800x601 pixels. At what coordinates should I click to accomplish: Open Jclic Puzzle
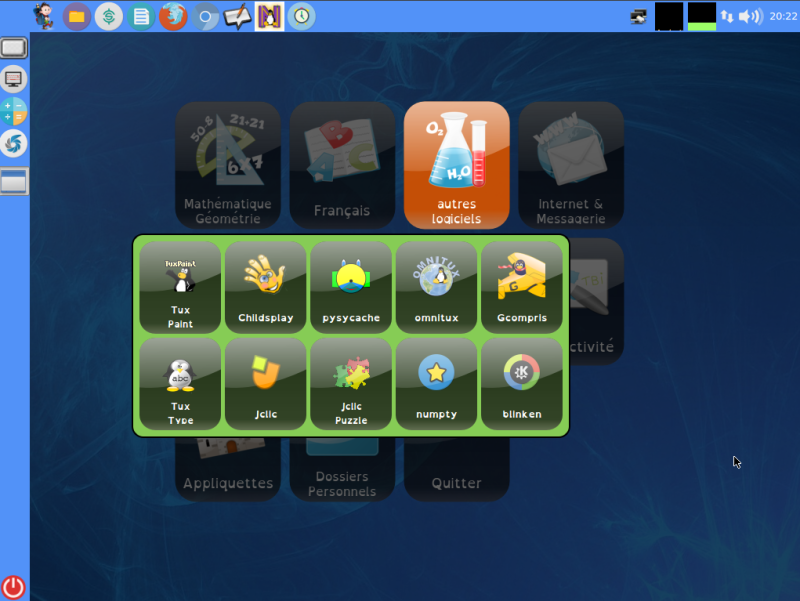coord(351,384)
